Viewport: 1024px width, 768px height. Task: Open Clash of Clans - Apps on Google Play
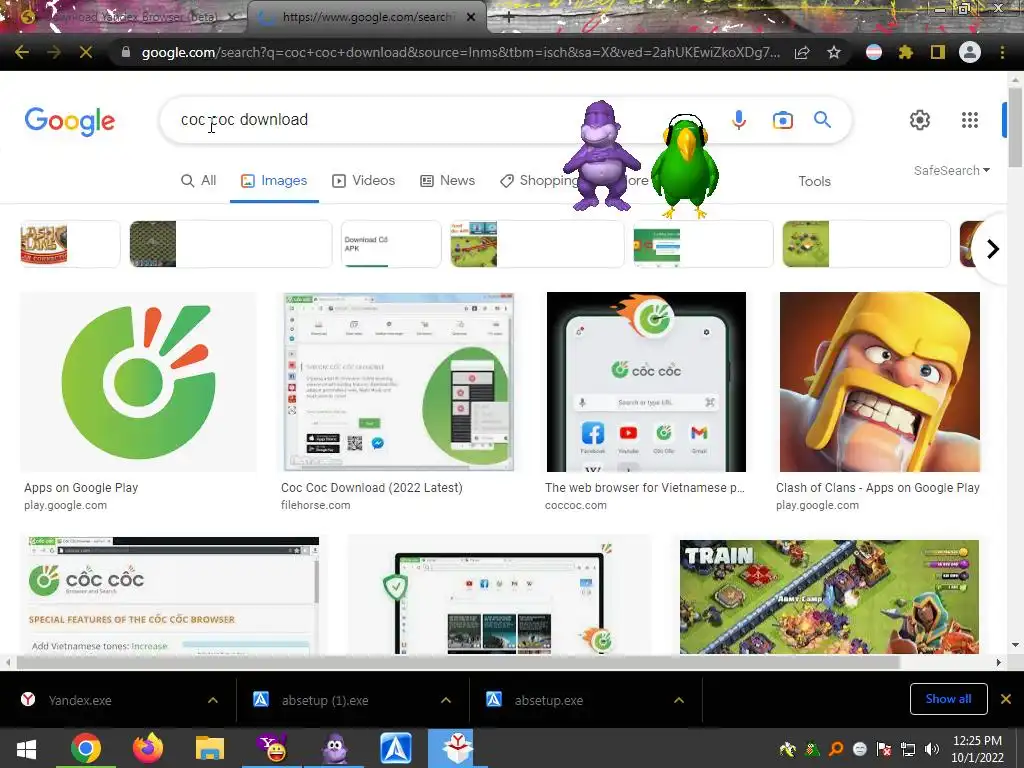pyautogui.click(x=878, y=488)
